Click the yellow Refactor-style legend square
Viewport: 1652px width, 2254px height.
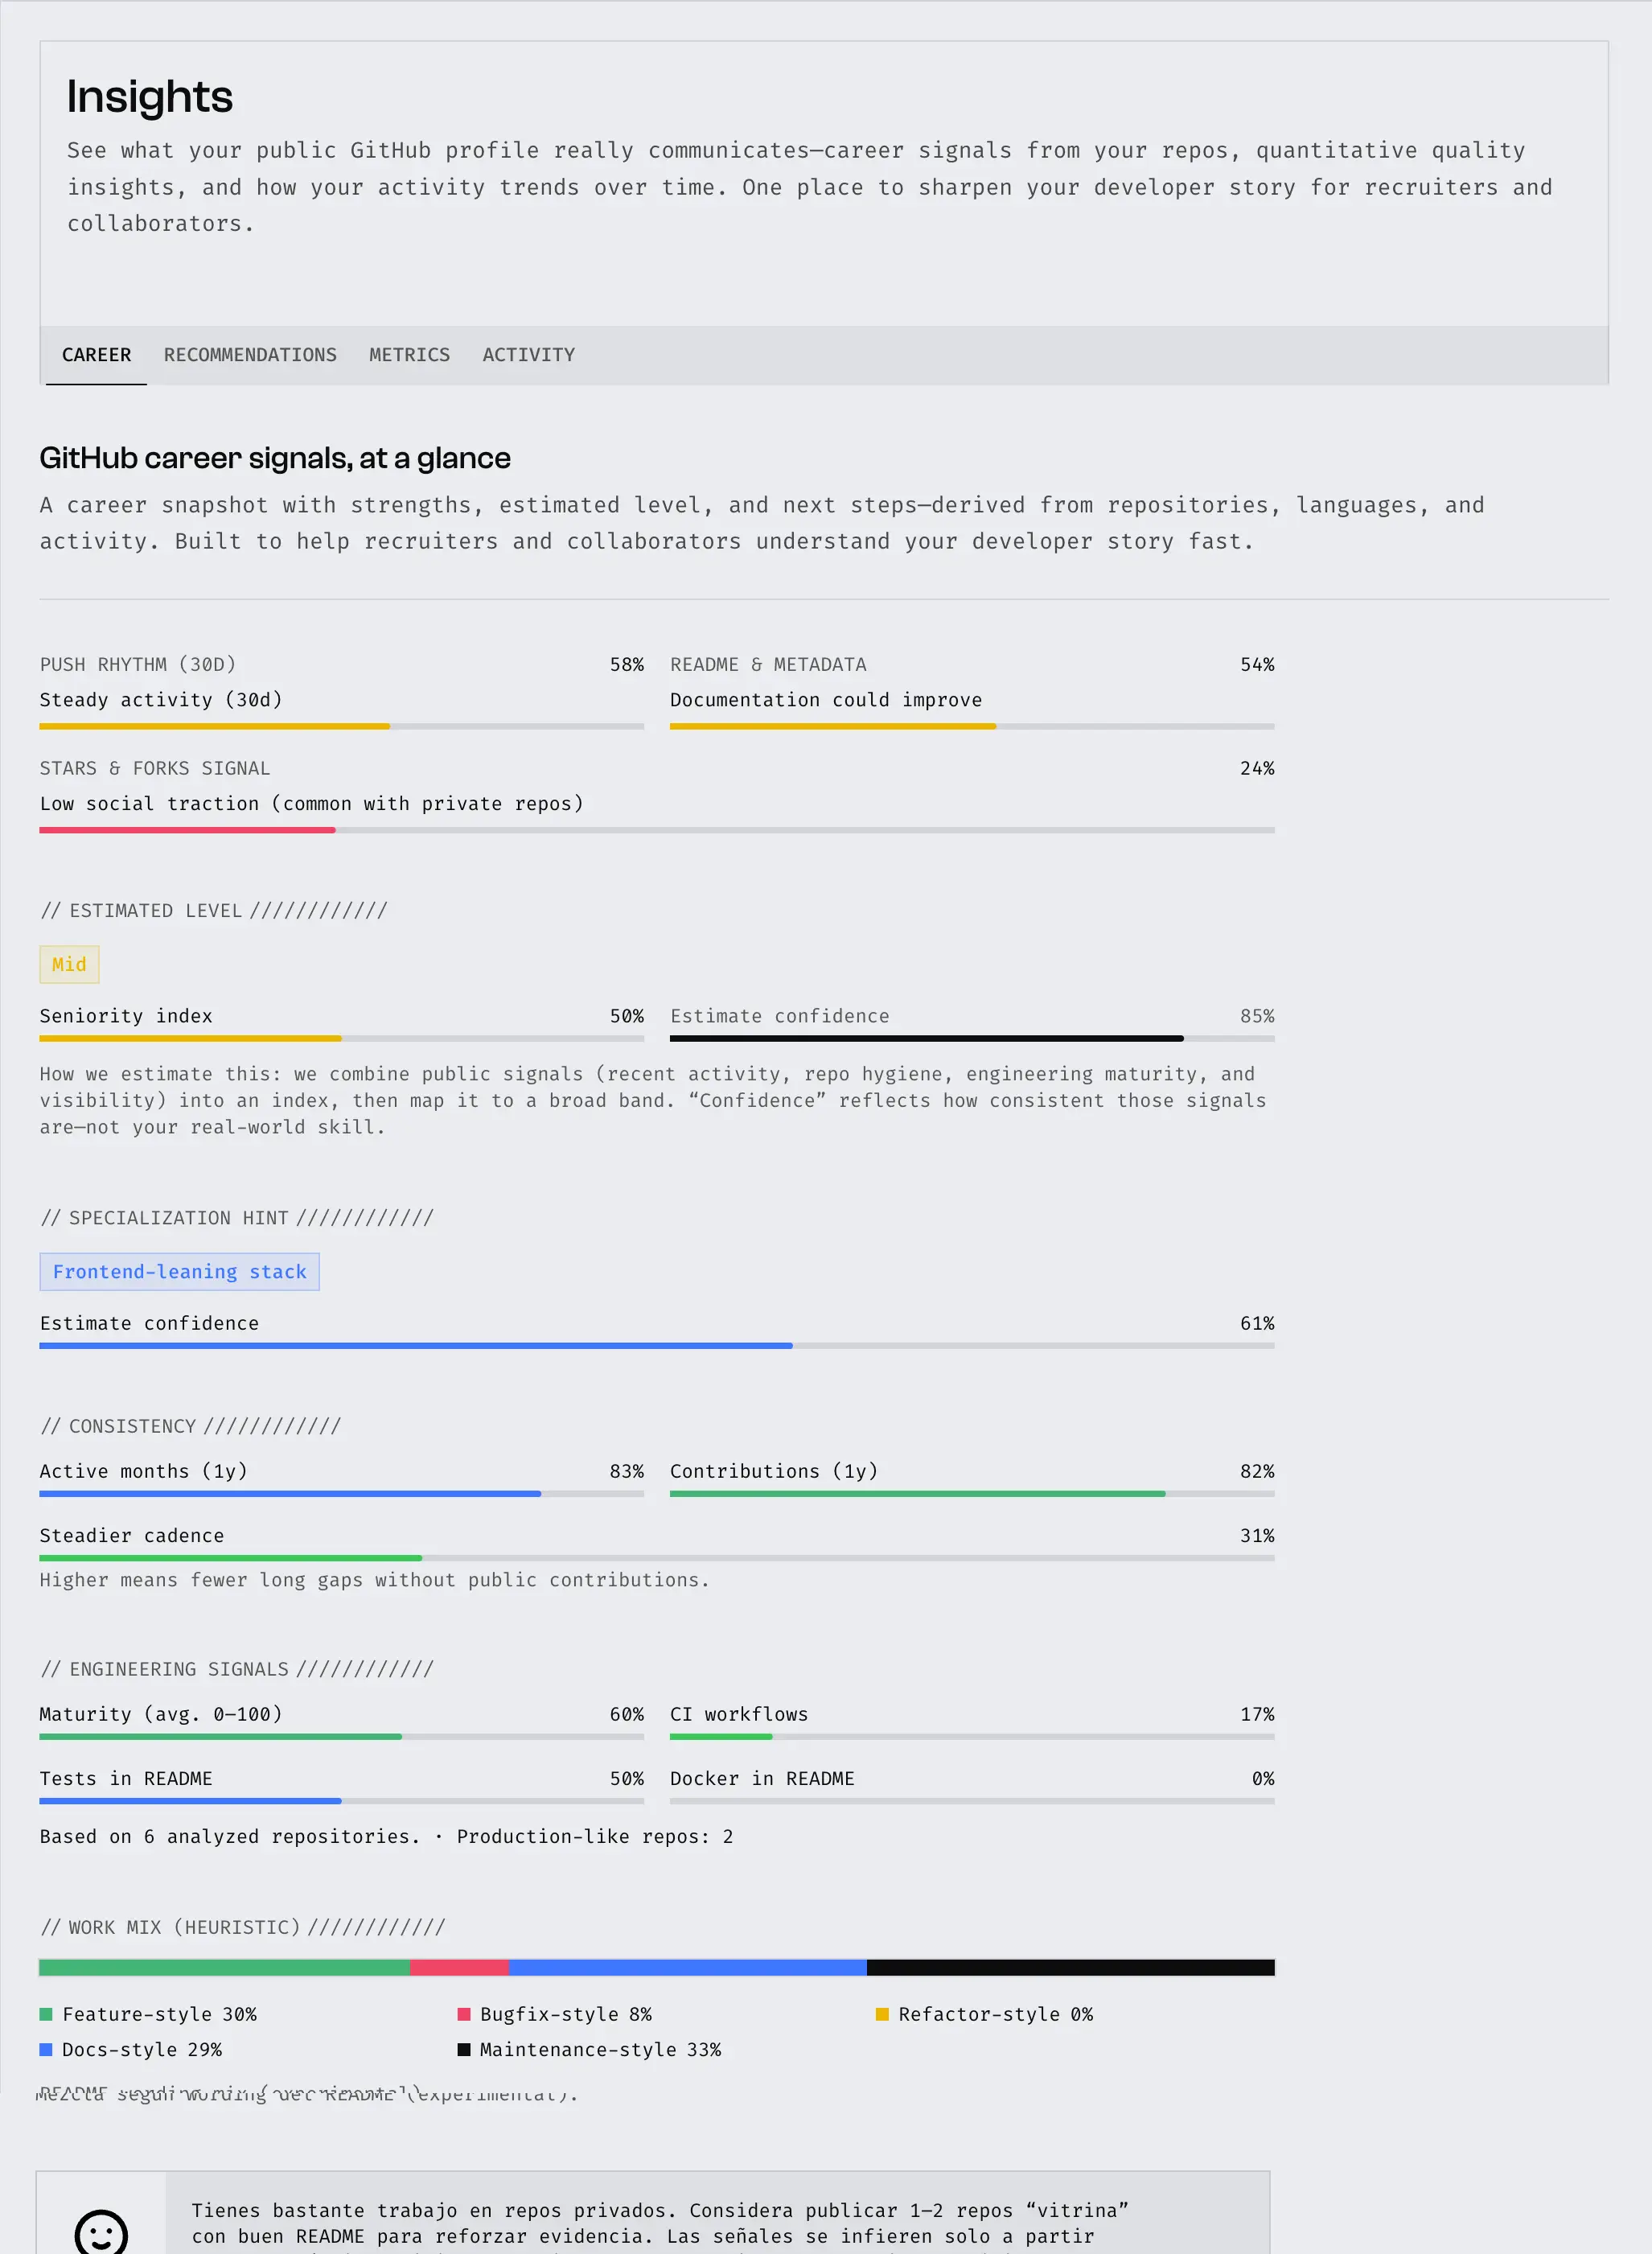tap(881, 2014)
